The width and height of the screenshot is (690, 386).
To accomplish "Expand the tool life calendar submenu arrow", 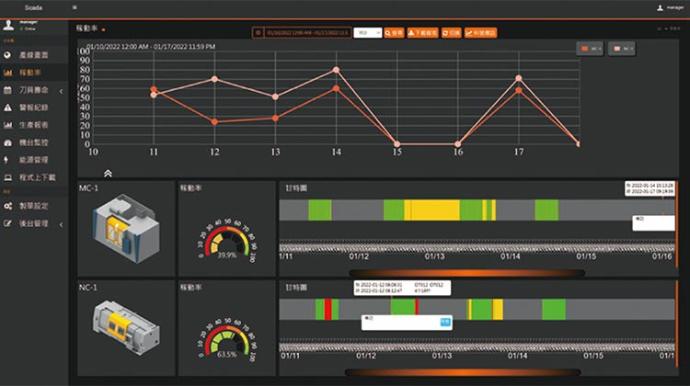I will (x=61, y=91).
